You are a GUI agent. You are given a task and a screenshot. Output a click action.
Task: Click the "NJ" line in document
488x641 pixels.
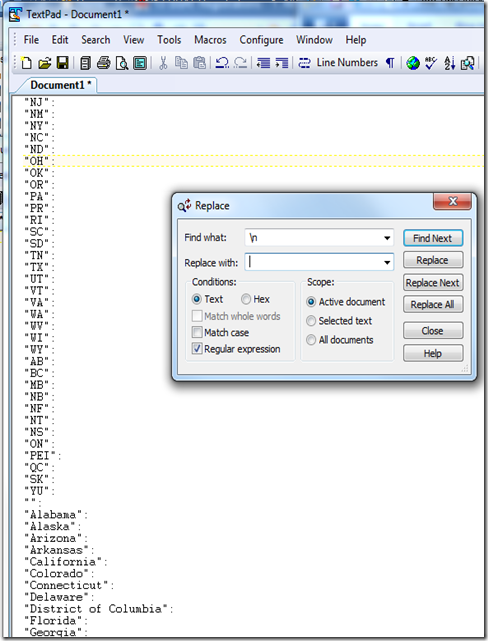click(x=39, y=102)
